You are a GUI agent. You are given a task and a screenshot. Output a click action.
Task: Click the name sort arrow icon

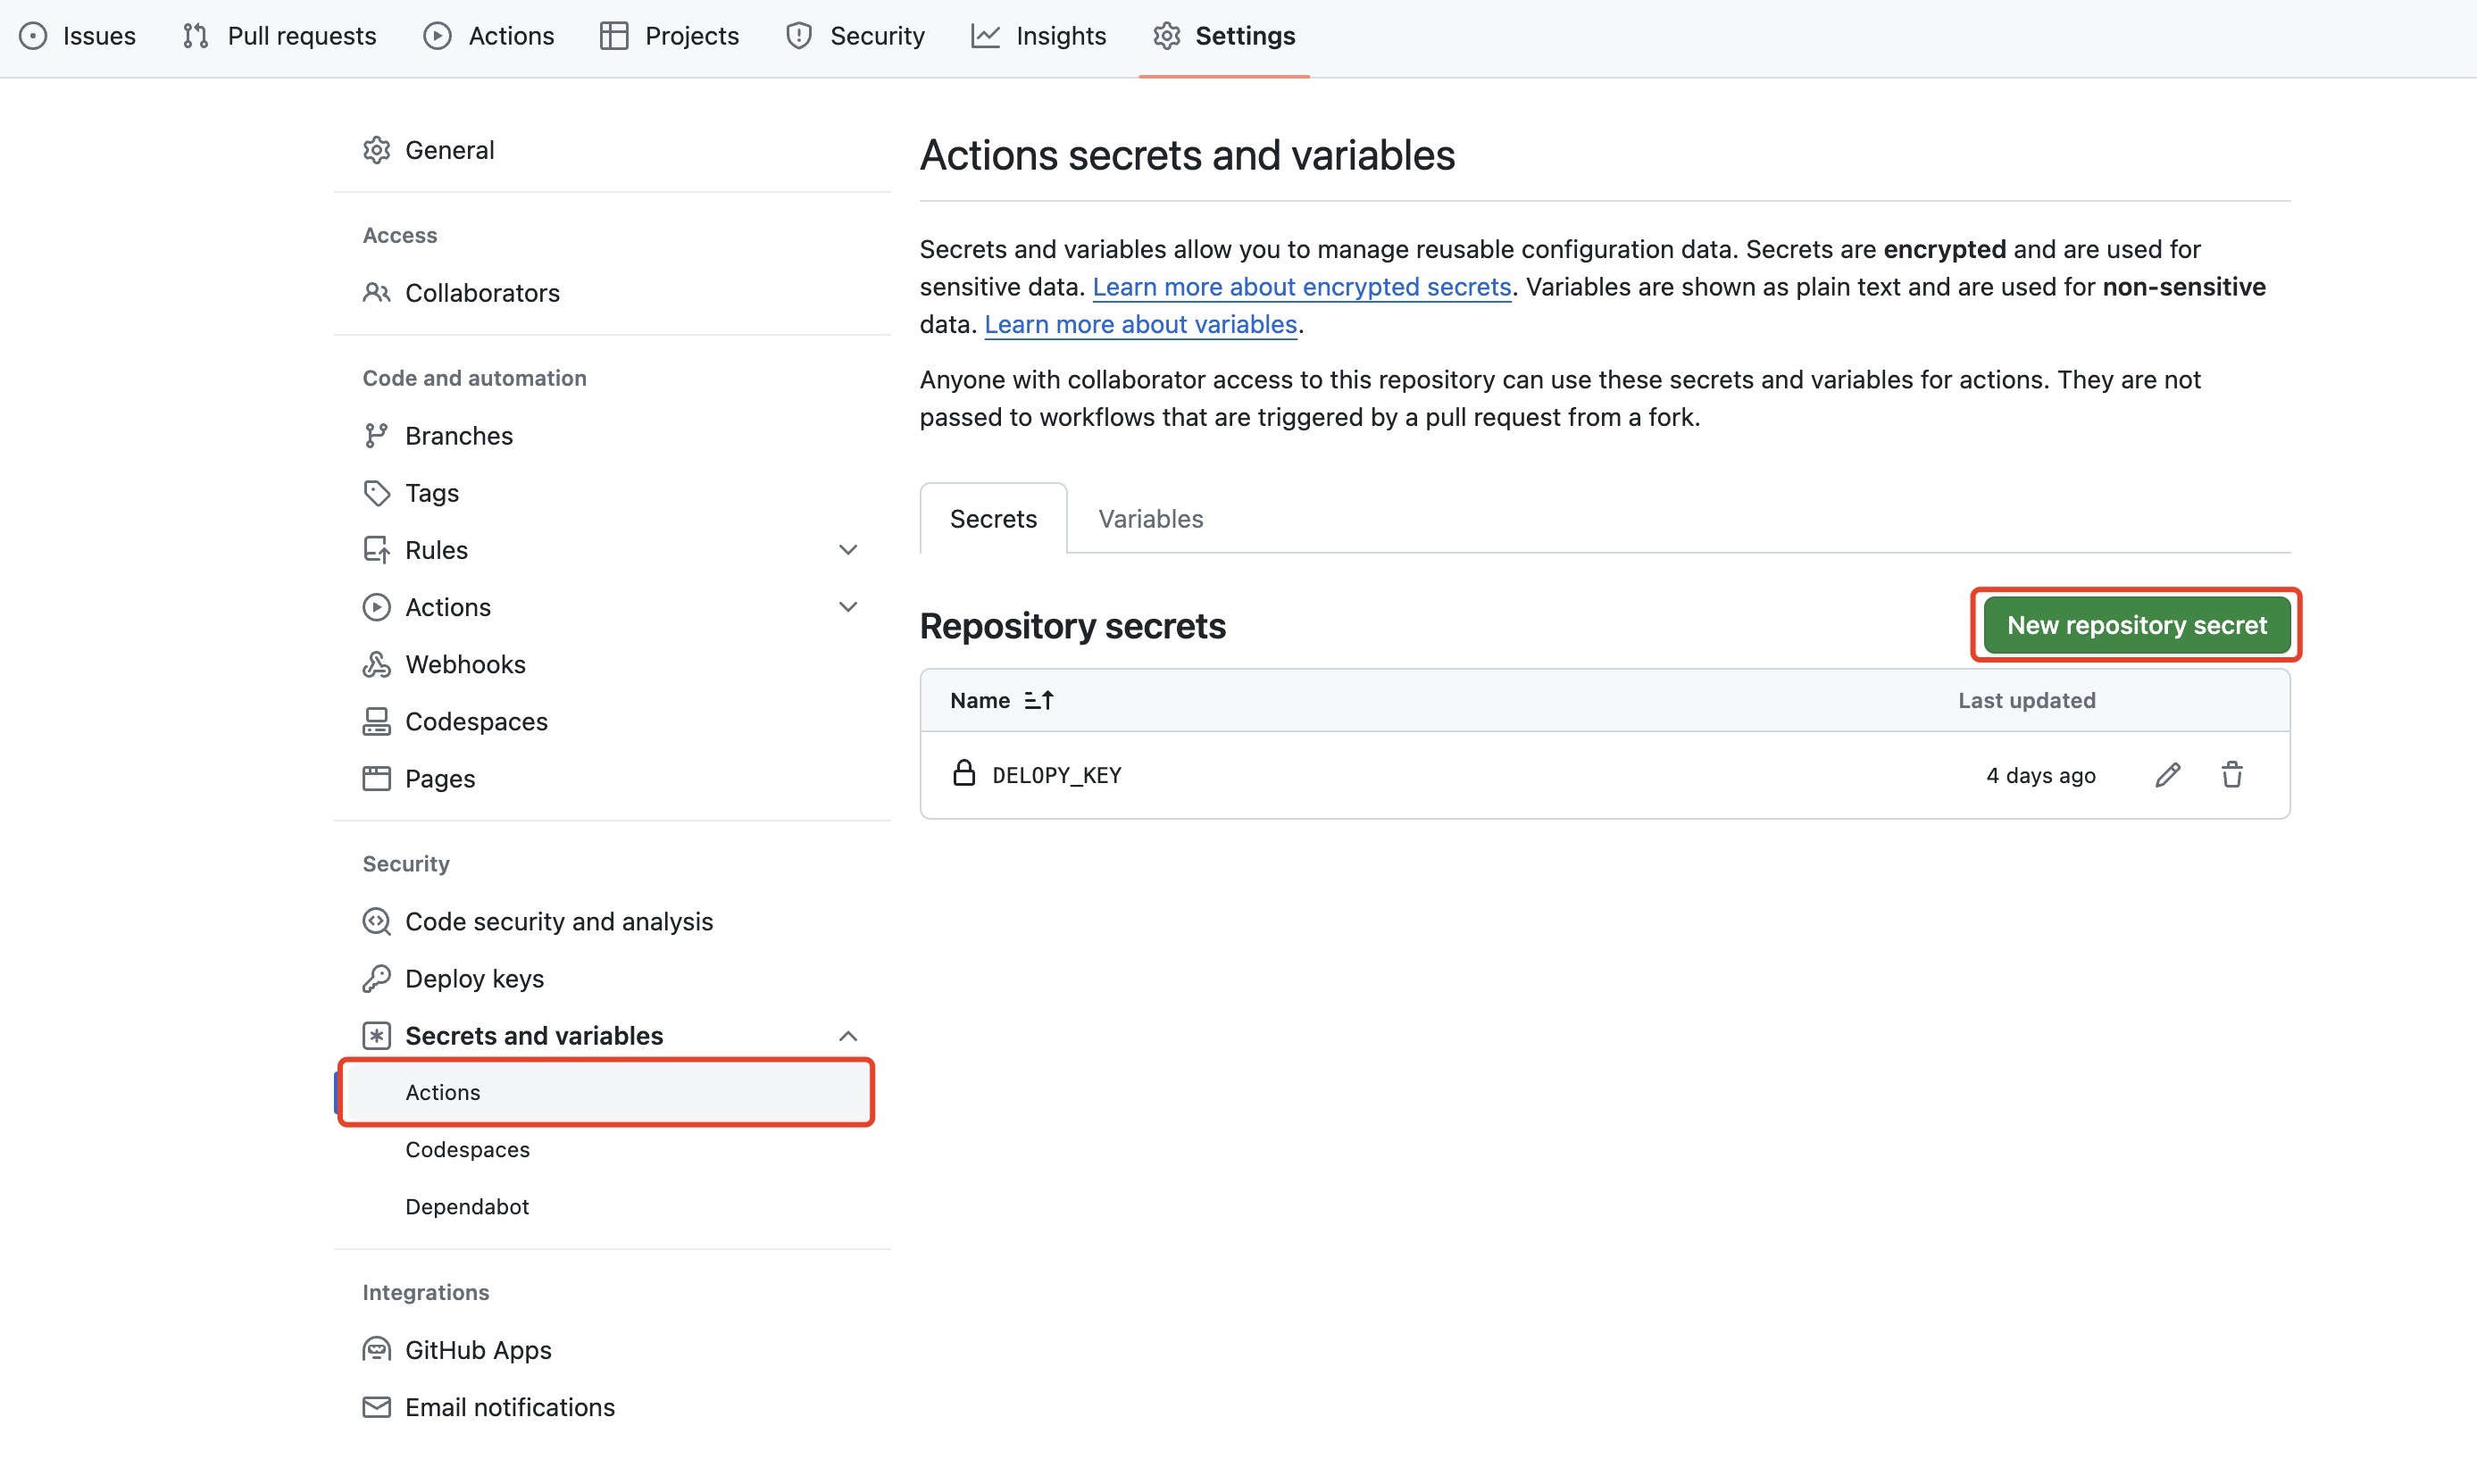pyautogui.click(x=1039, y=700)
